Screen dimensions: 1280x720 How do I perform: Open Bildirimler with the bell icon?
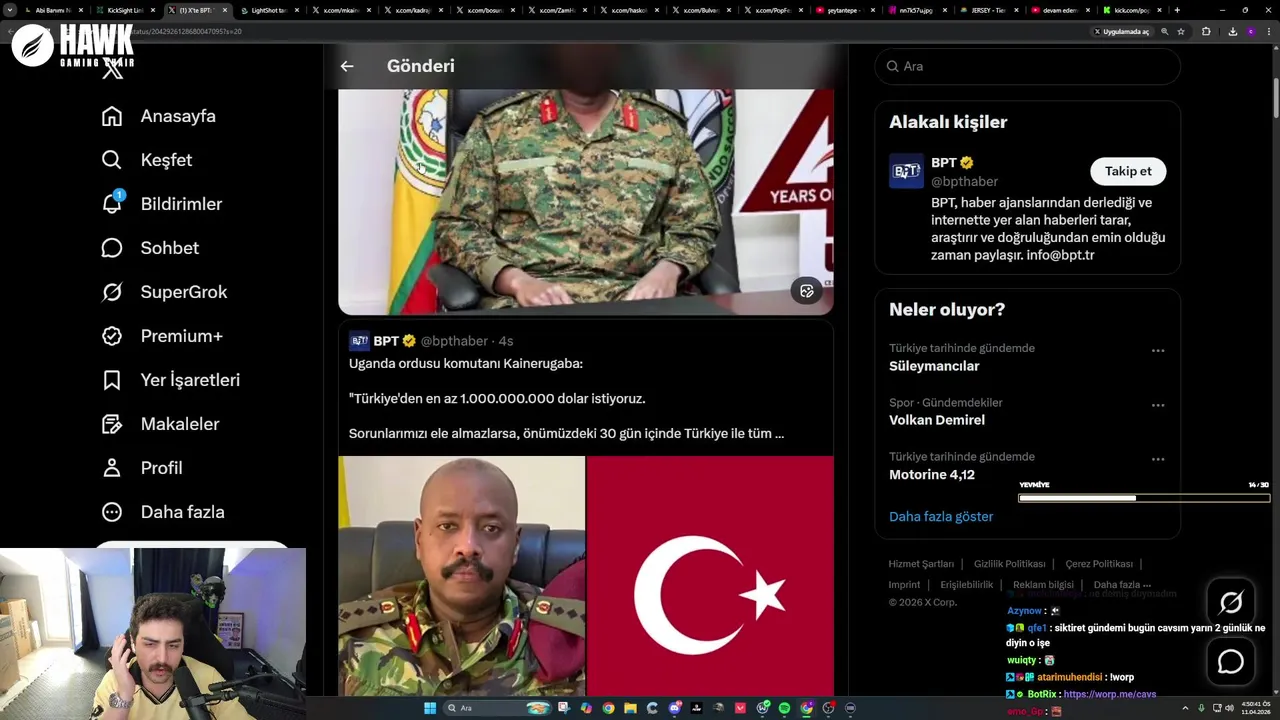click(162, 204)
